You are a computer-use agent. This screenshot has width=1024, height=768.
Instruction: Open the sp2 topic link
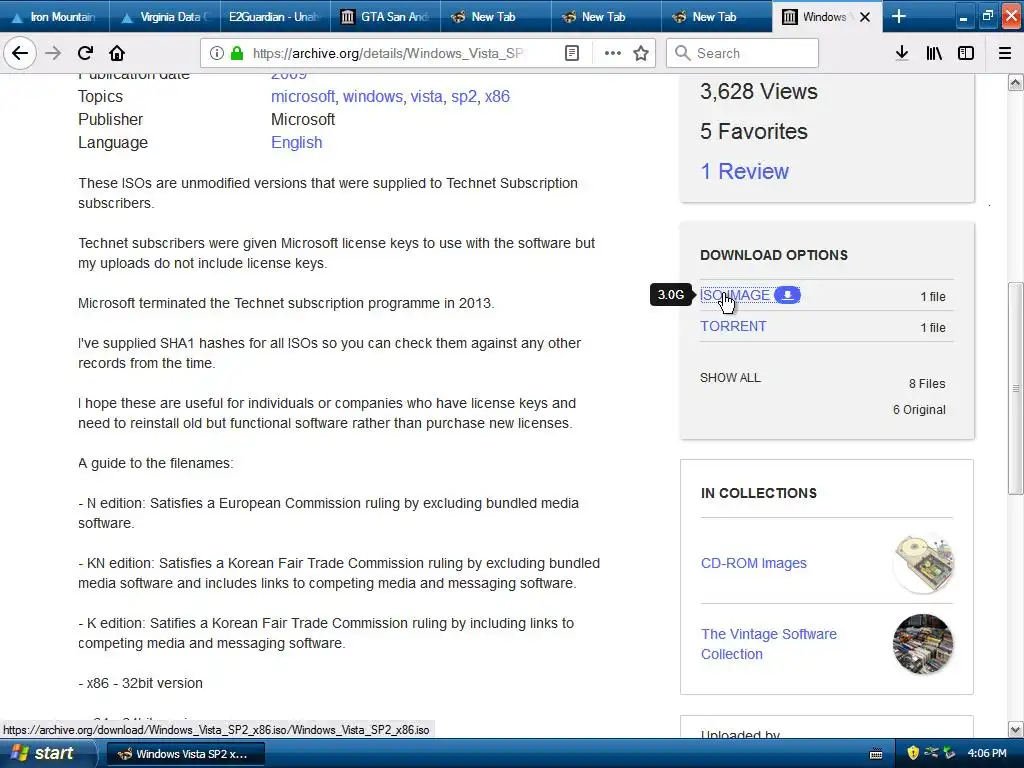click(x=464, y=97)
